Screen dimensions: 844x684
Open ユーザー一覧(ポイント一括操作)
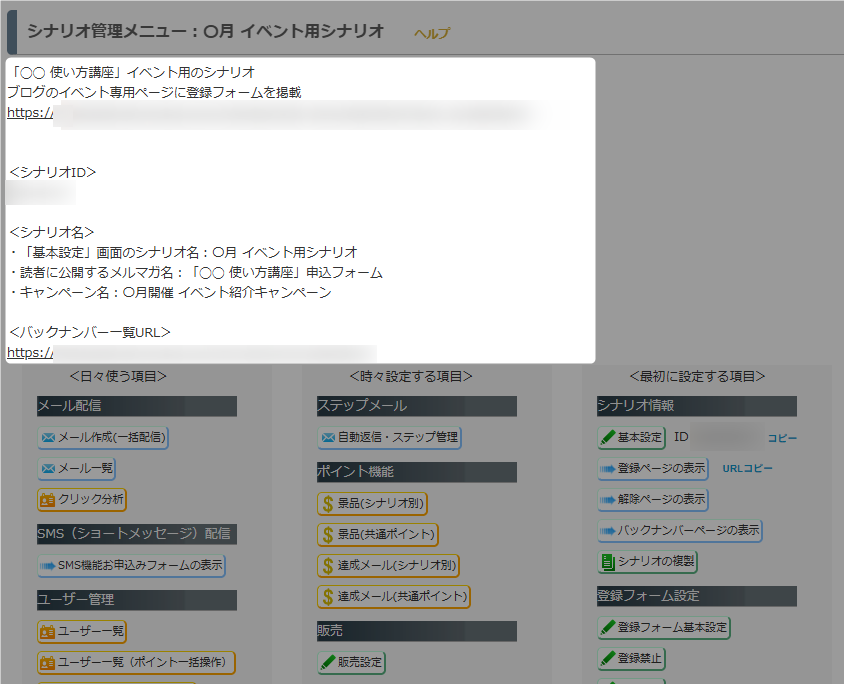136,662
